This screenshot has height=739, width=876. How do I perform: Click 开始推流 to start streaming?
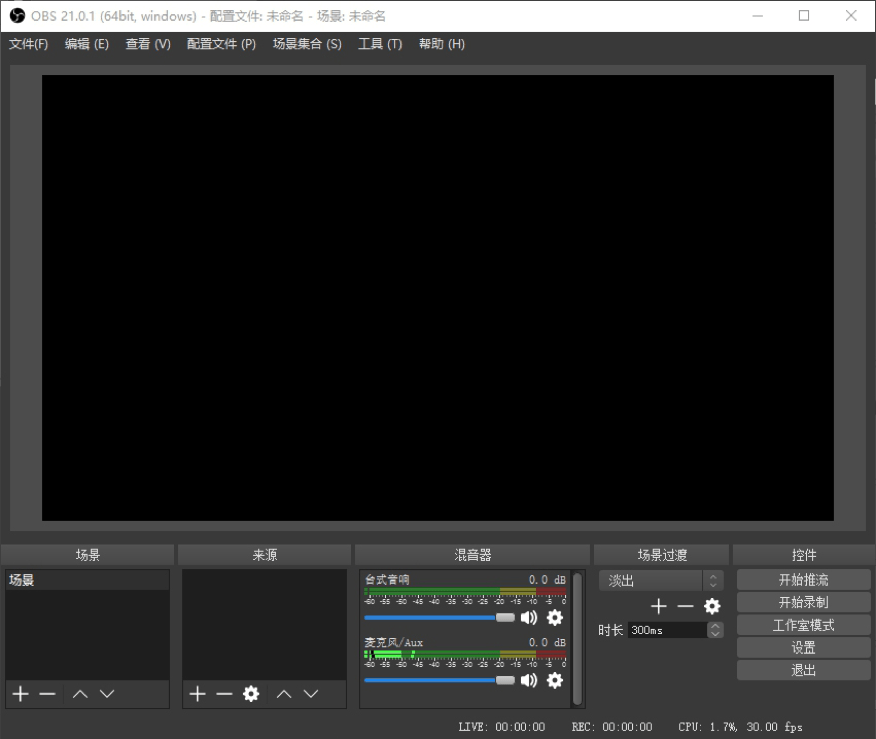pos(803,580)
